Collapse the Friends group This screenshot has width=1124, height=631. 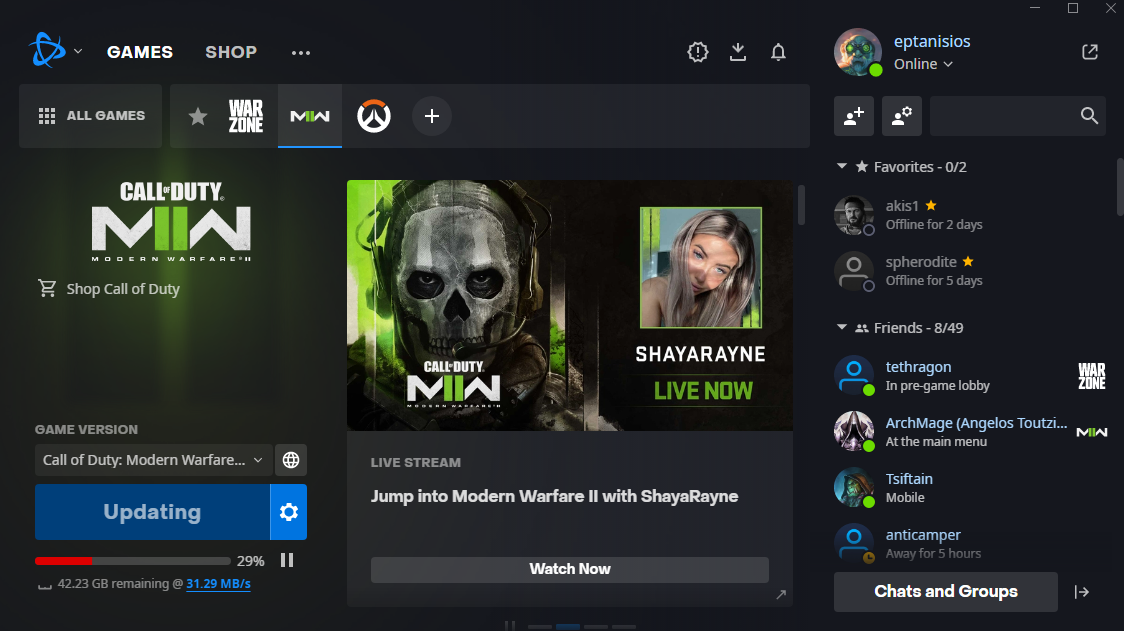(x=842, y=328)
